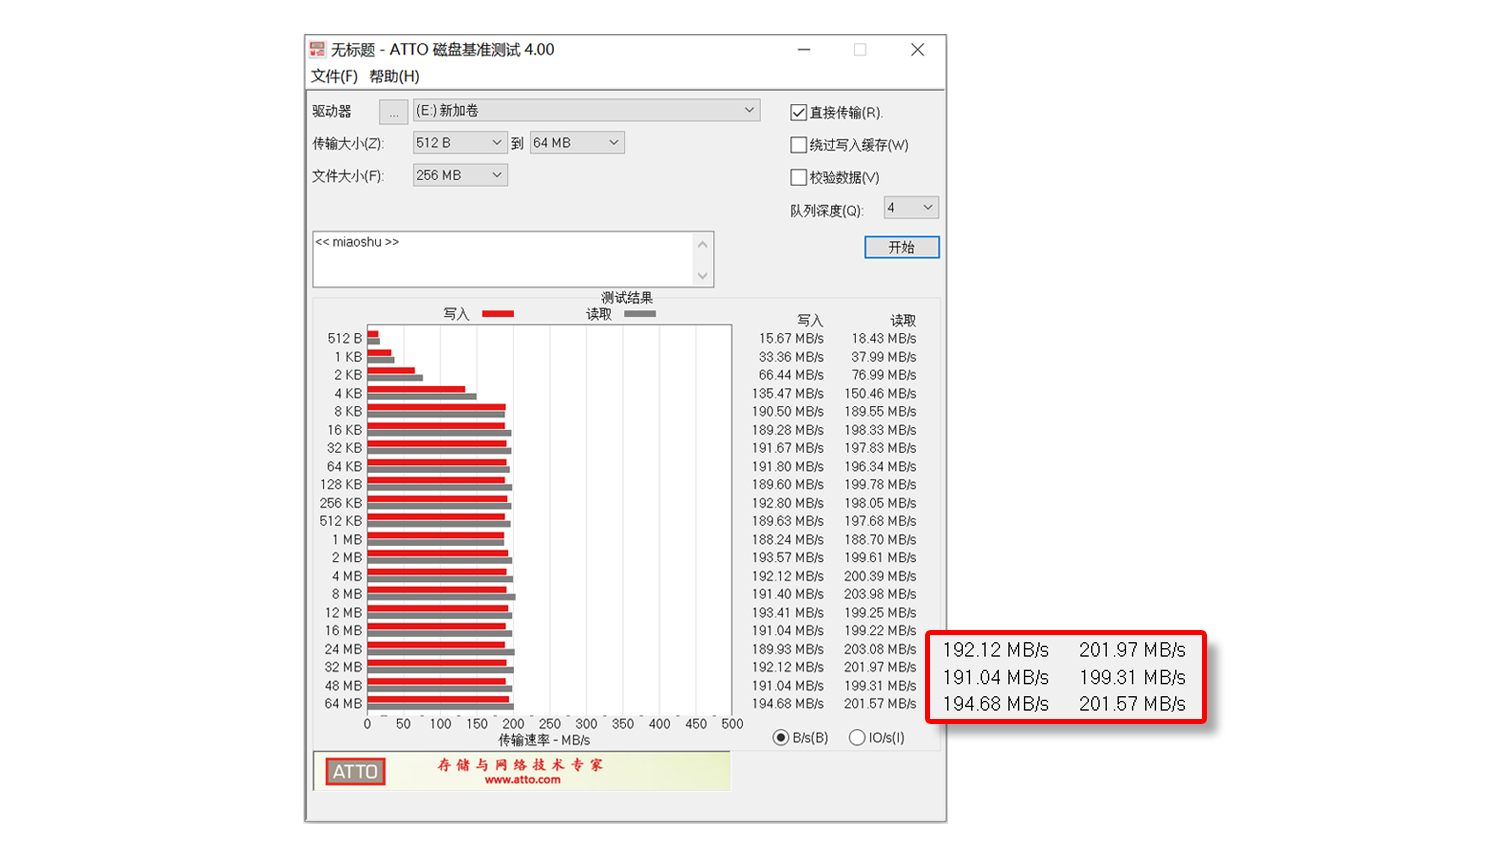This screenshot has width=1500, height=857.
Task: Open the 512 B minimum transfer size dropdown
Action: [460, 143]
